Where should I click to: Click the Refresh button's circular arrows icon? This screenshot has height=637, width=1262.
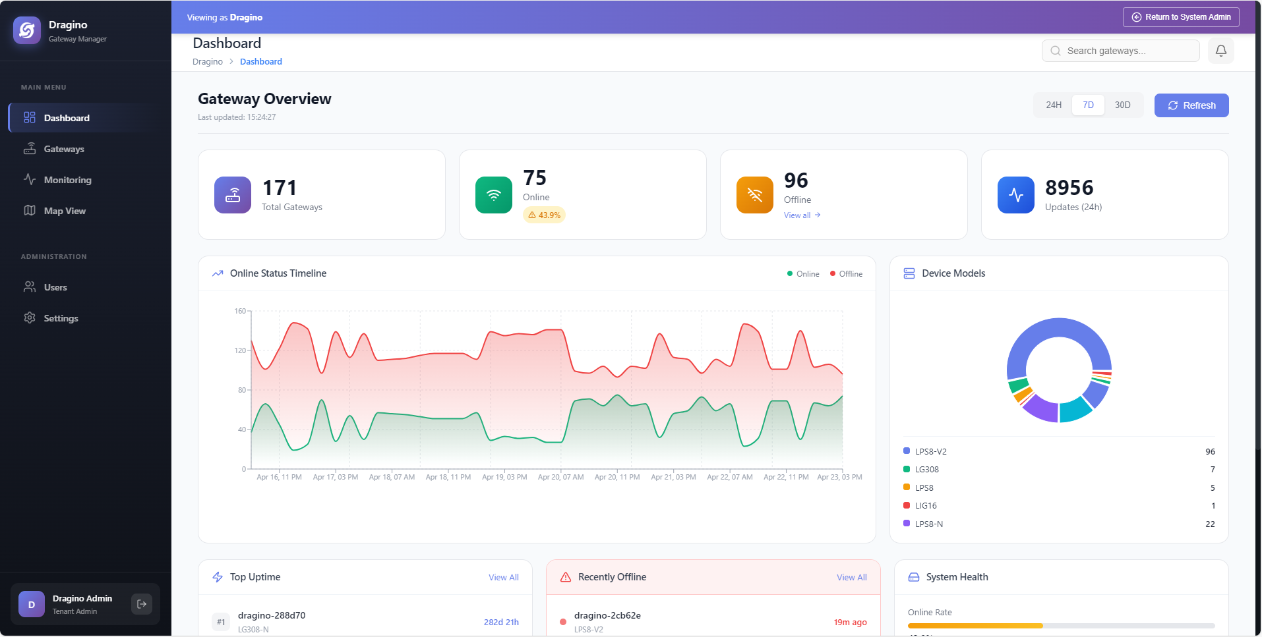click(x=1173, y=105)
